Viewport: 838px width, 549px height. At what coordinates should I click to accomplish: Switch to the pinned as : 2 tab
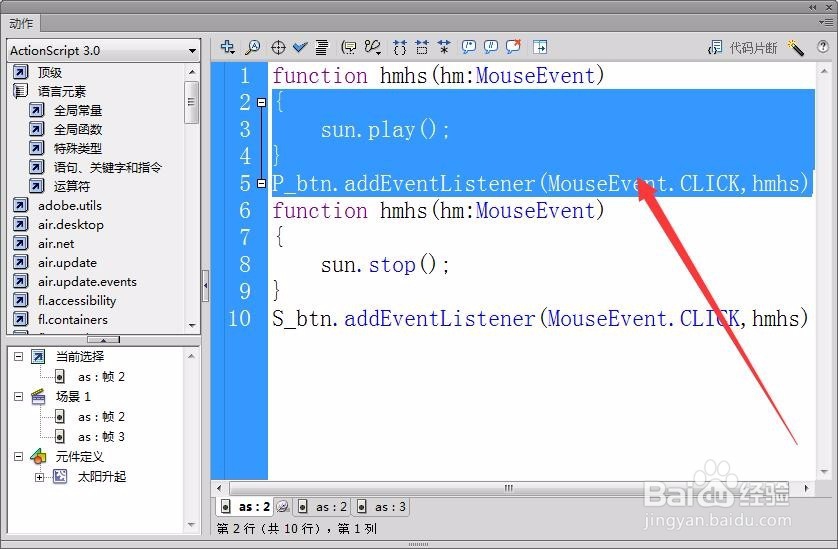tap(324, 507)
